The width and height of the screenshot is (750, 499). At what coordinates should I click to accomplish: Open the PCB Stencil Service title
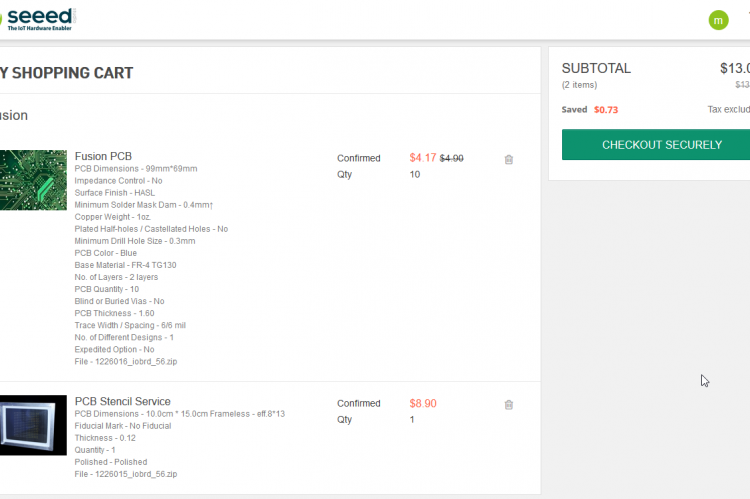122,401
